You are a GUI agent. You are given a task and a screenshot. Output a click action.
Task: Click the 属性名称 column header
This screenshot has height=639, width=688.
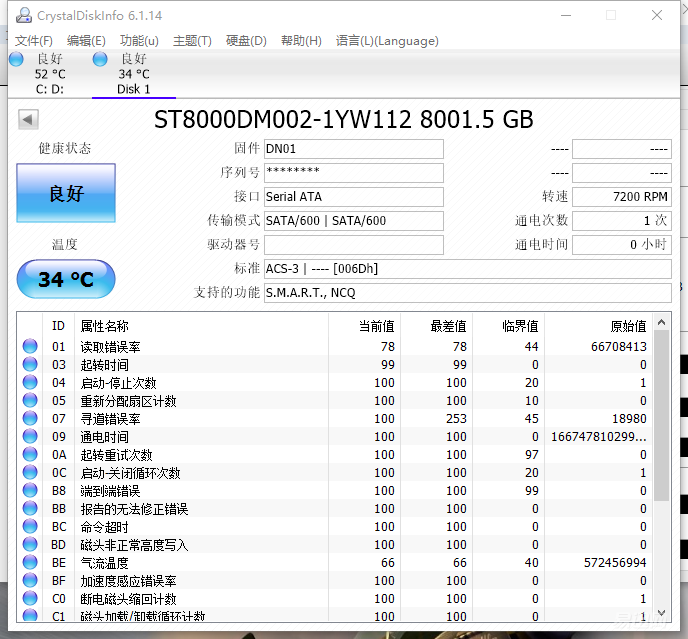201,326
